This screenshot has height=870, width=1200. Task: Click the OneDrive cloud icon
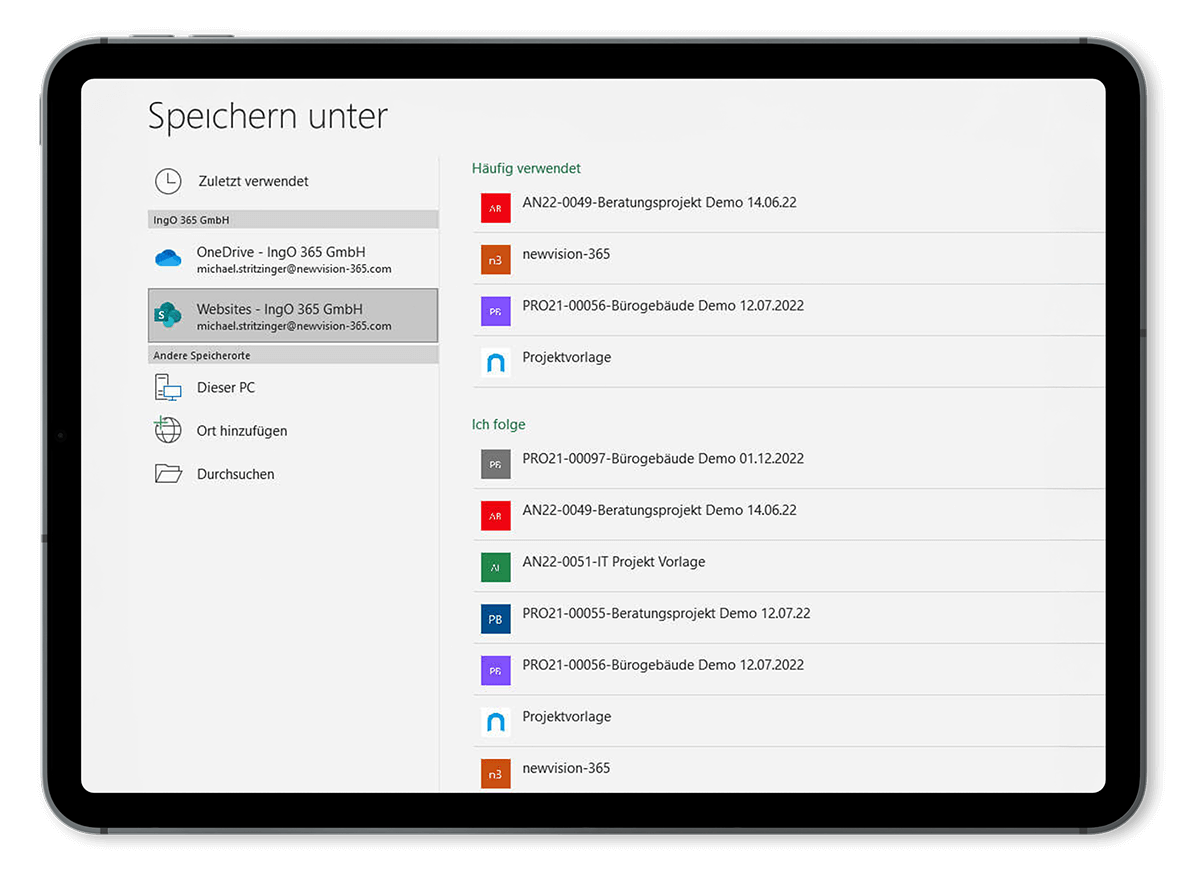click(168, 259)
